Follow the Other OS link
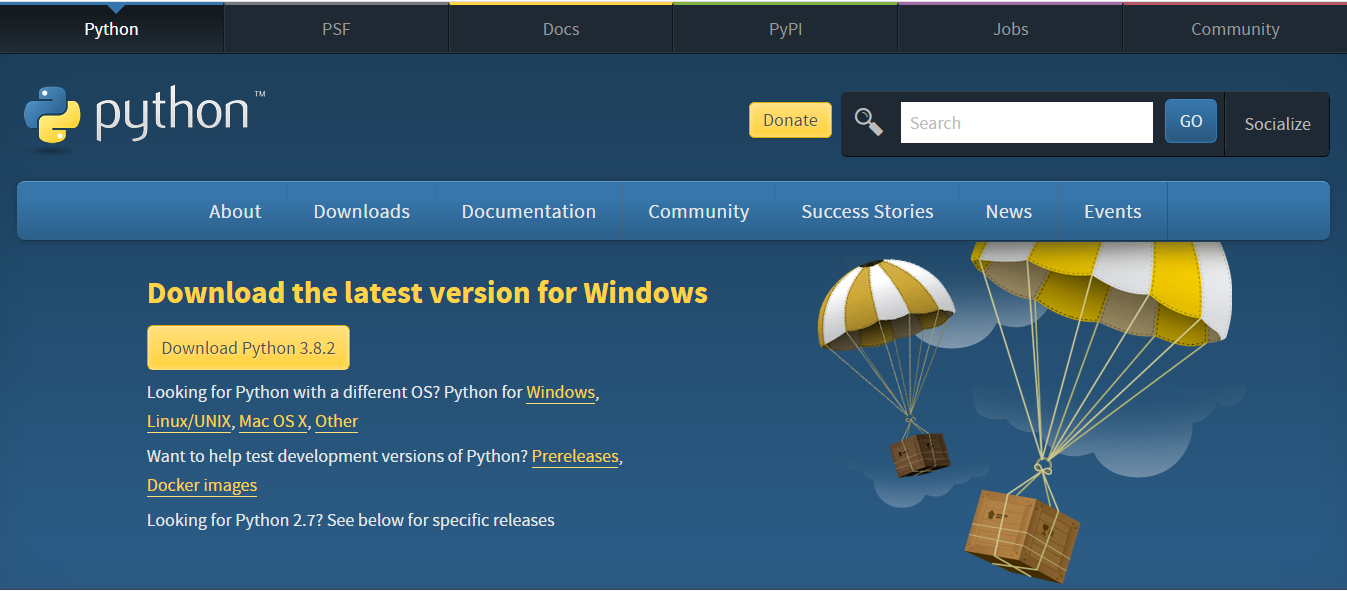This screenshot has height=591, width=1347. 336,422
